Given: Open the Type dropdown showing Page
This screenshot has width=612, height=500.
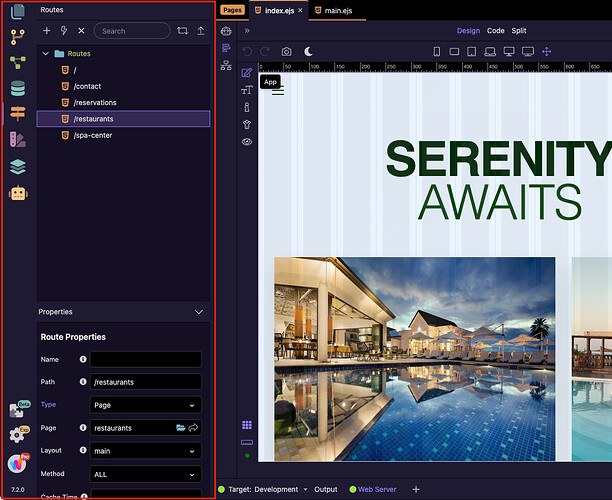Looking at the screenshot, I should (x=145, y=405).
